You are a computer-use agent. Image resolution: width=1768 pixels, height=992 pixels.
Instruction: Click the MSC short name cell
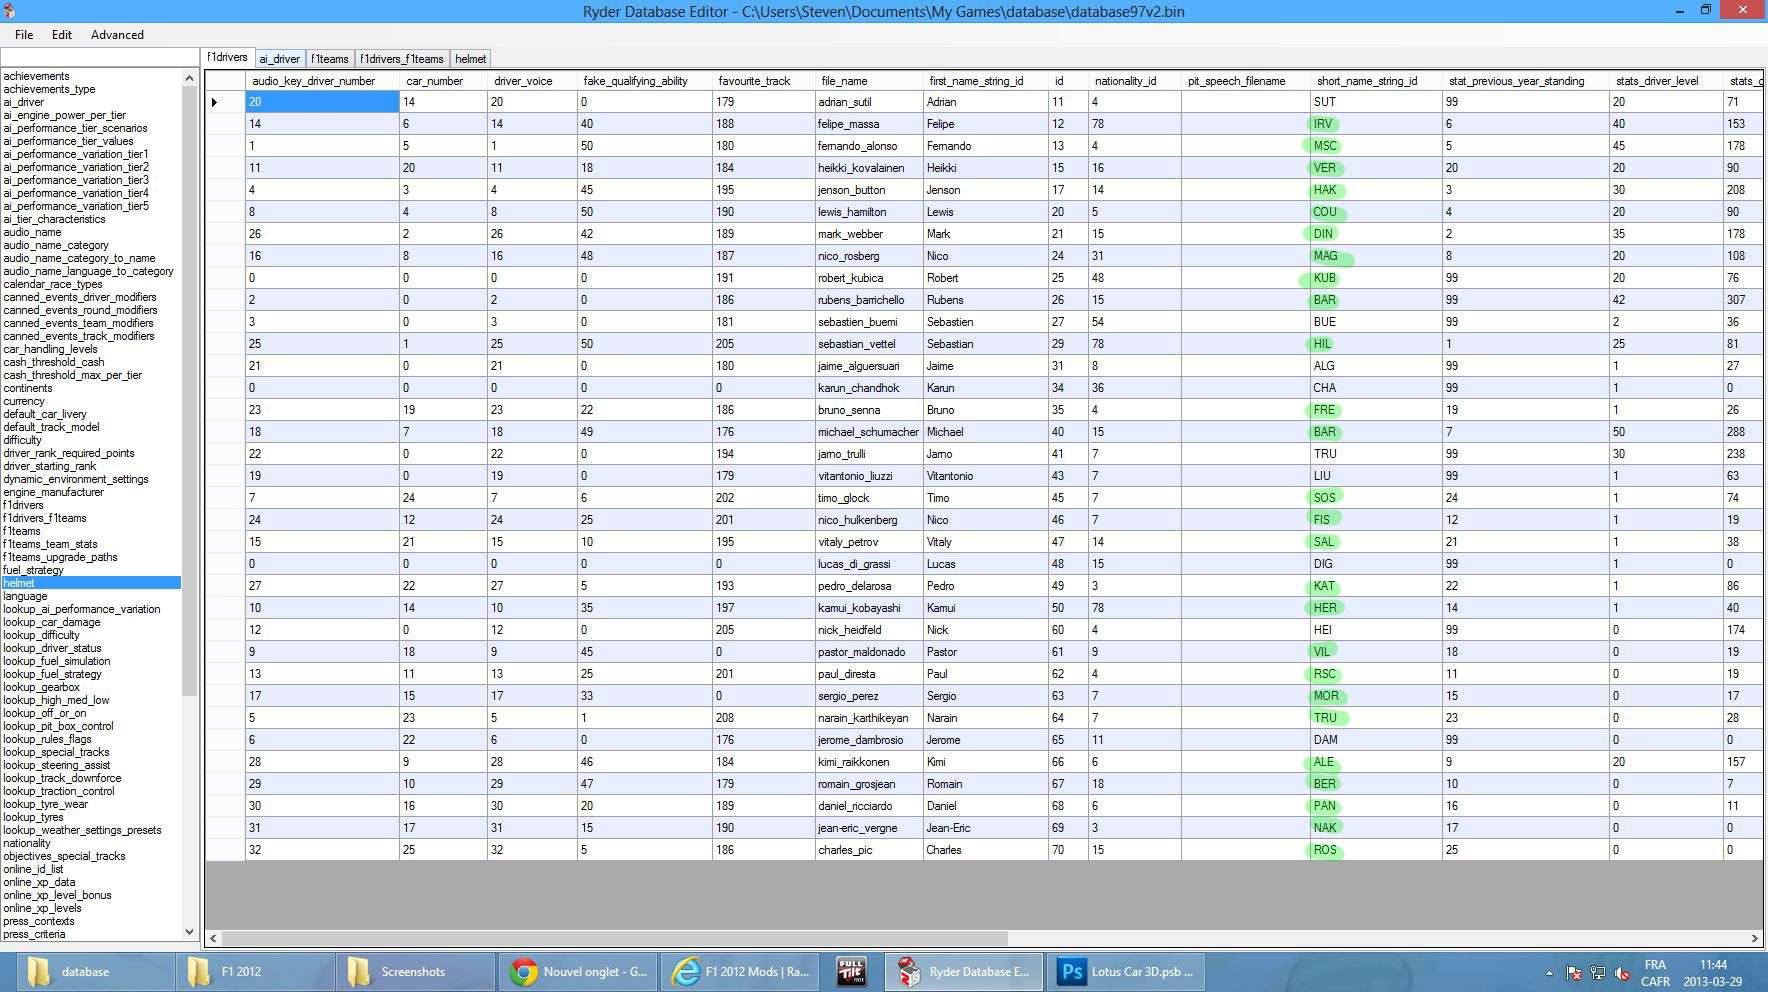coord(1376,146)
